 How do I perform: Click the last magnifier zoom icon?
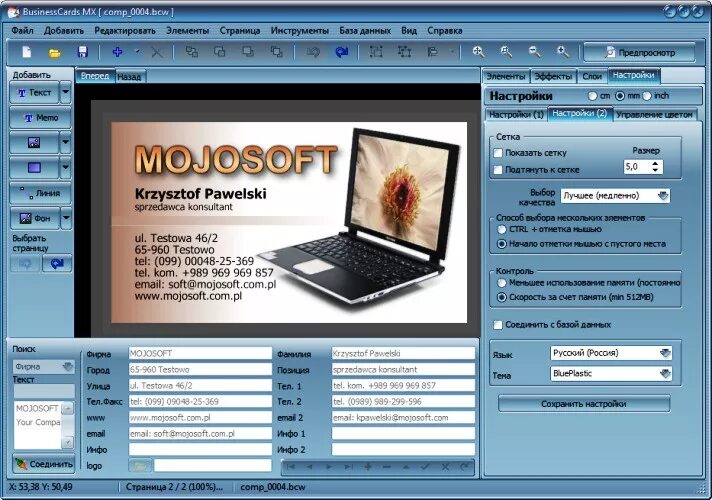[x=563, y=52]
